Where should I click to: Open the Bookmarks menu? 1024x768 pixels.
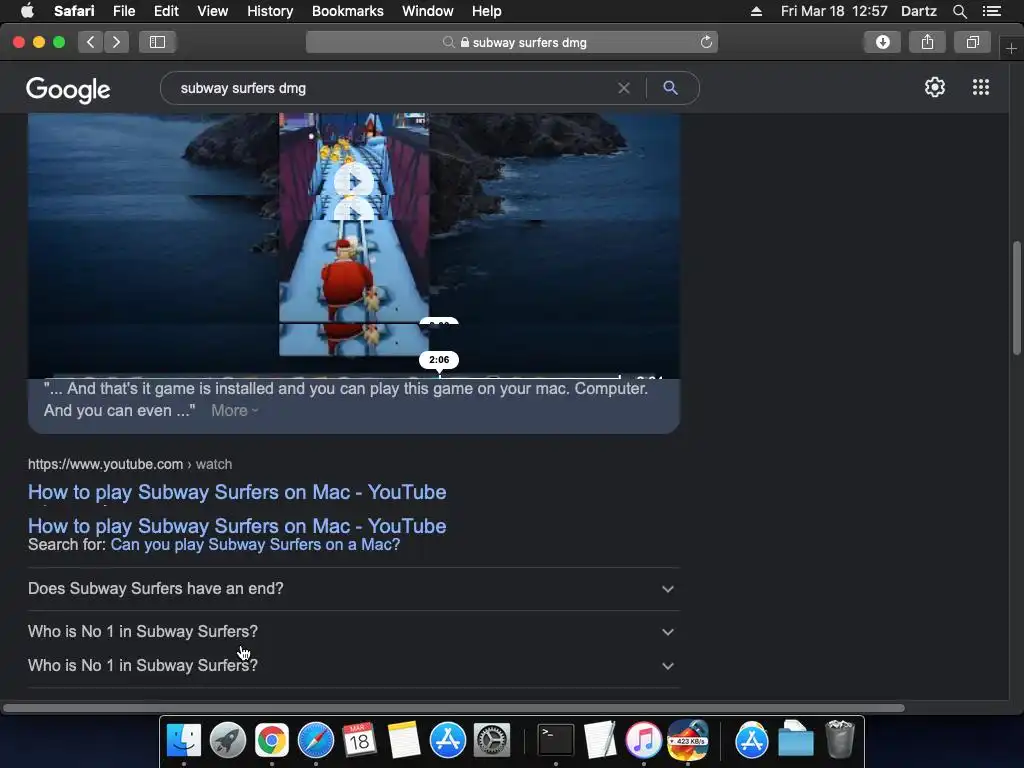(x=347, y=11)
